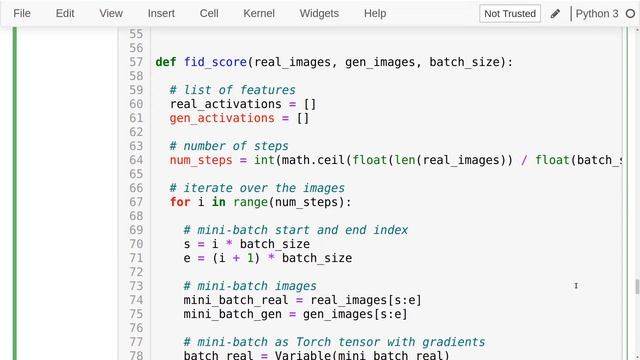The image size is (640, 360).
Task: Click the kernel idle circle indicator
Action: (x=630, y=13)
